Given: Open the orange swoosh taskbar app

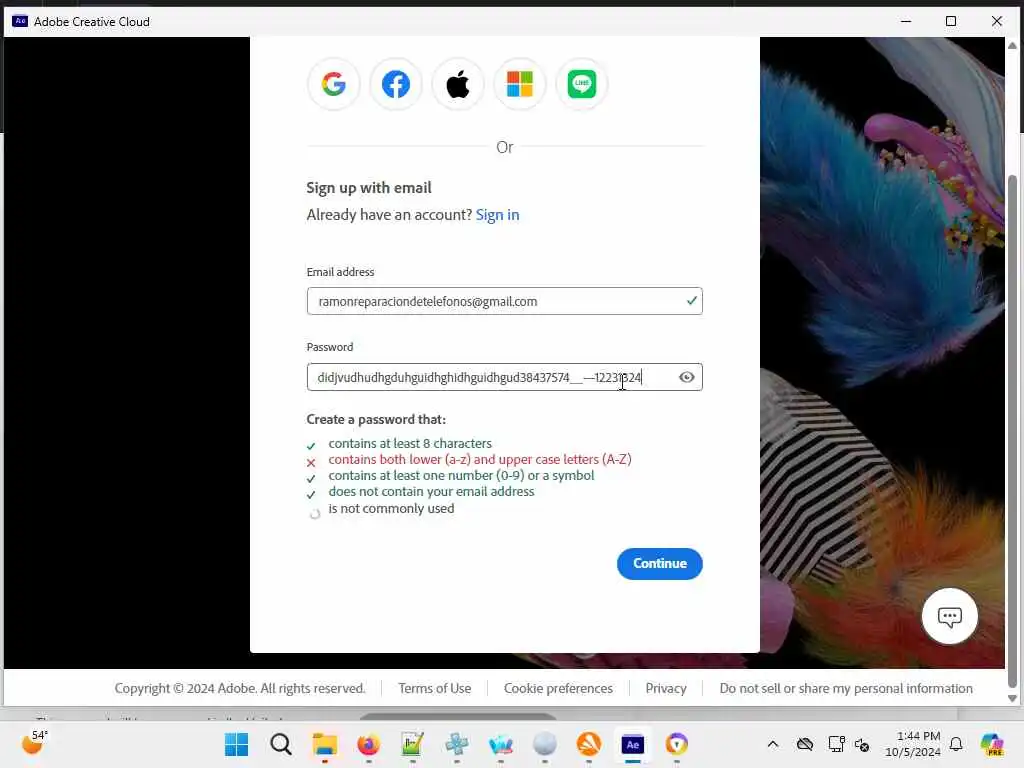Looking at the screenshot, I should pos(588,744).
